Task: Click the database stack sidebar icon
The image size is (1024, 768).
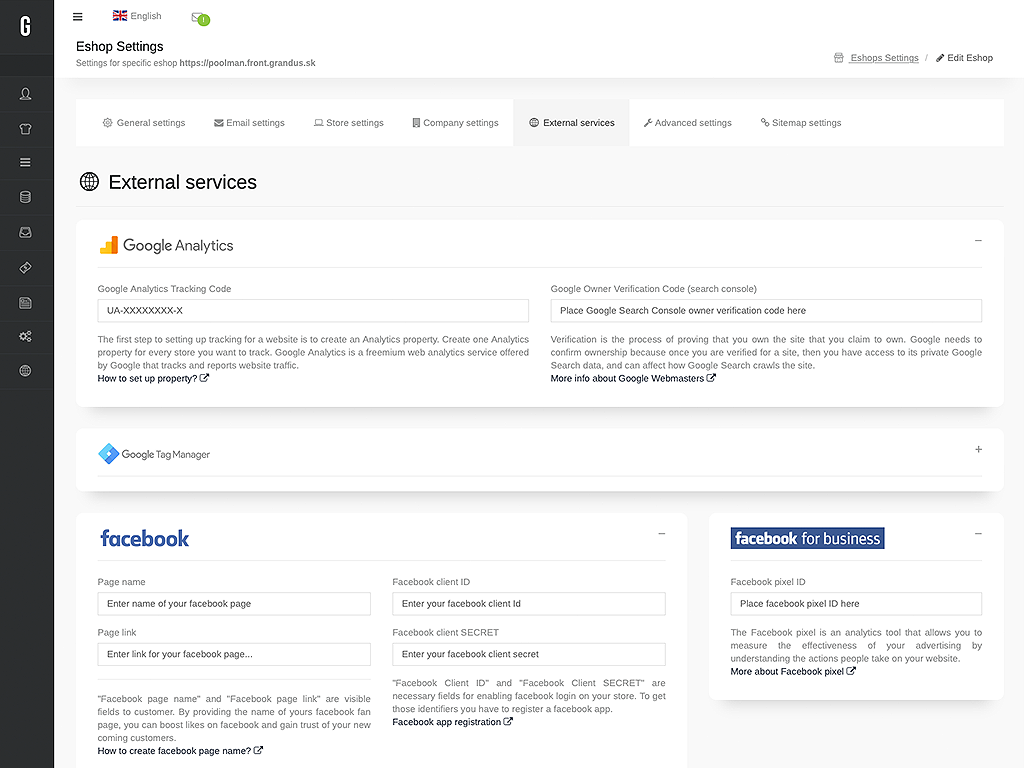Action: click(x=25, y=197)
